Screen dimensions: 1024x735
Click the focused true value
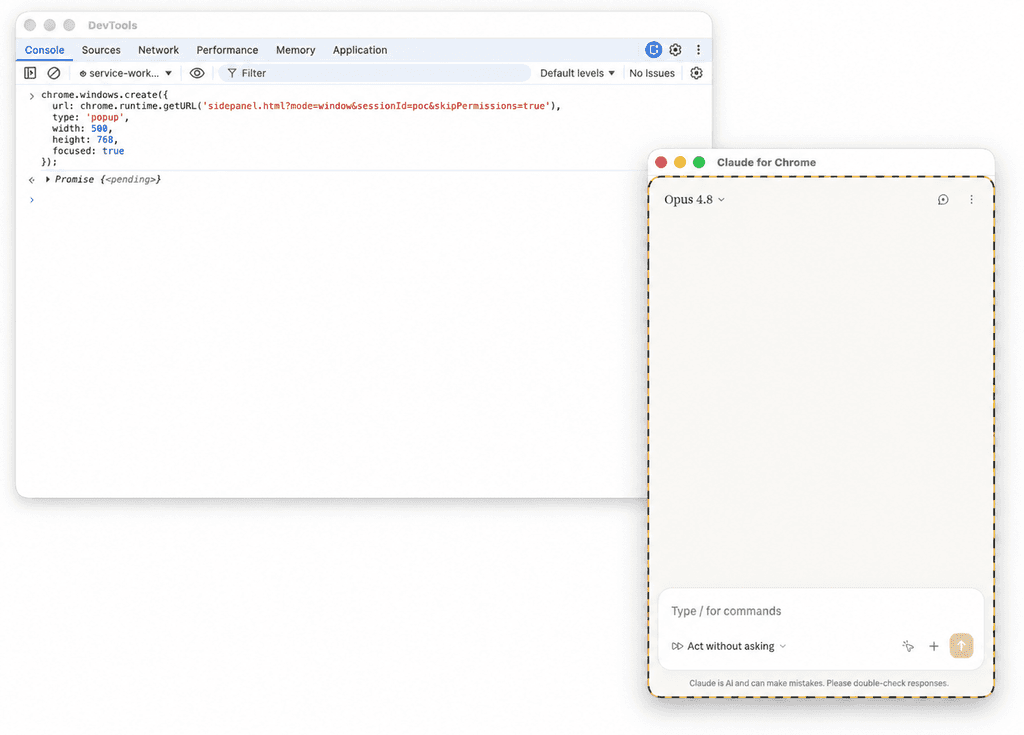tap(113, 151)
